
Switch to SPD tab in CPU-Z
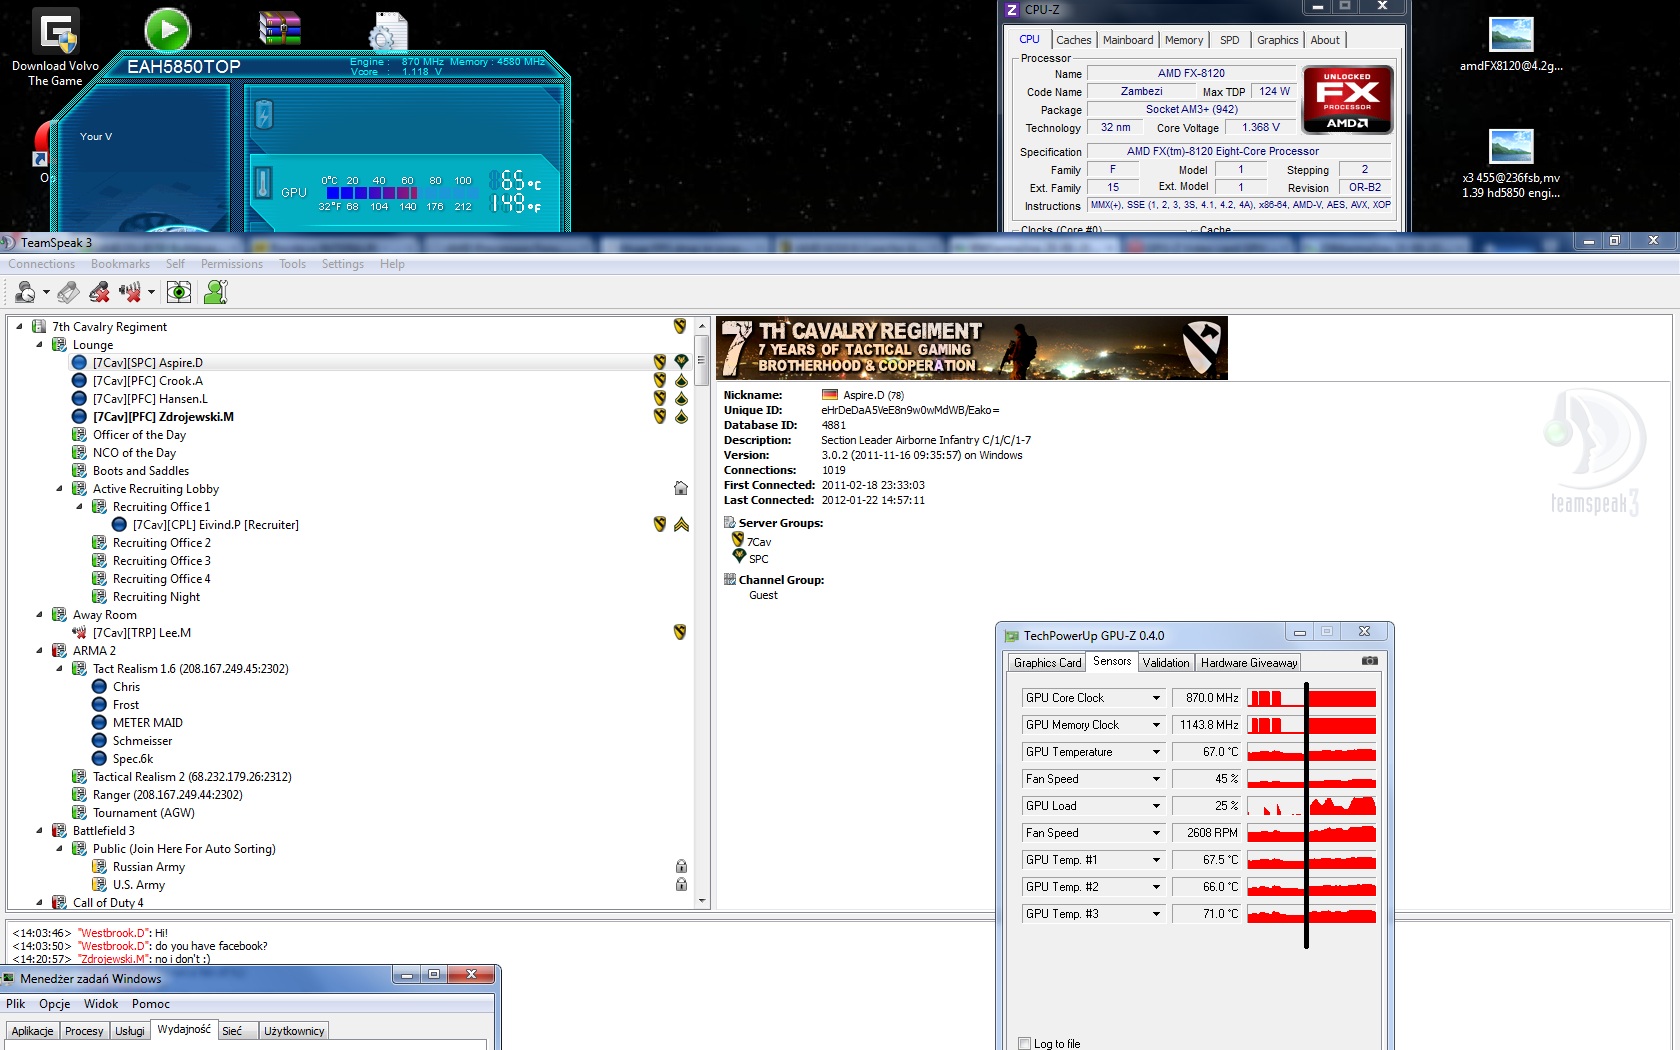click(1229, 40)
